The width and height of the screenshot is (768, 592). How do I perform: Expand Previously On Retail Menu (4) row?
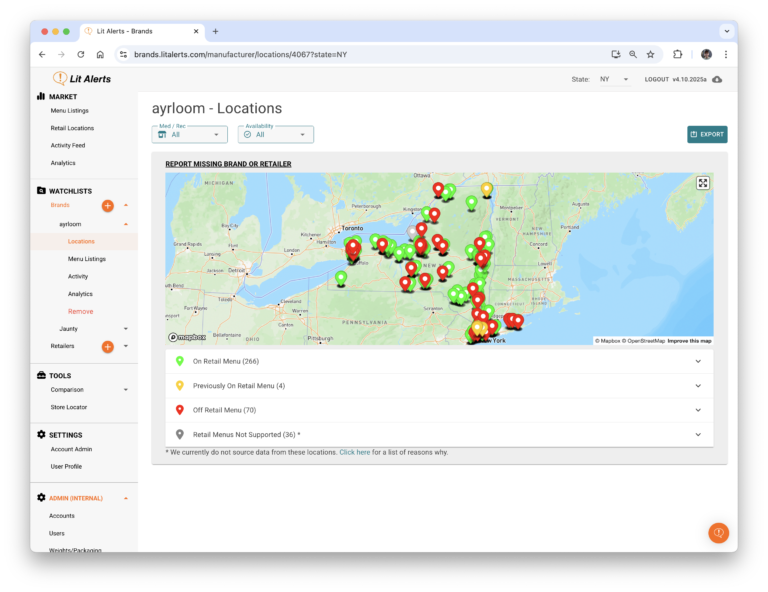click(439, 386)
